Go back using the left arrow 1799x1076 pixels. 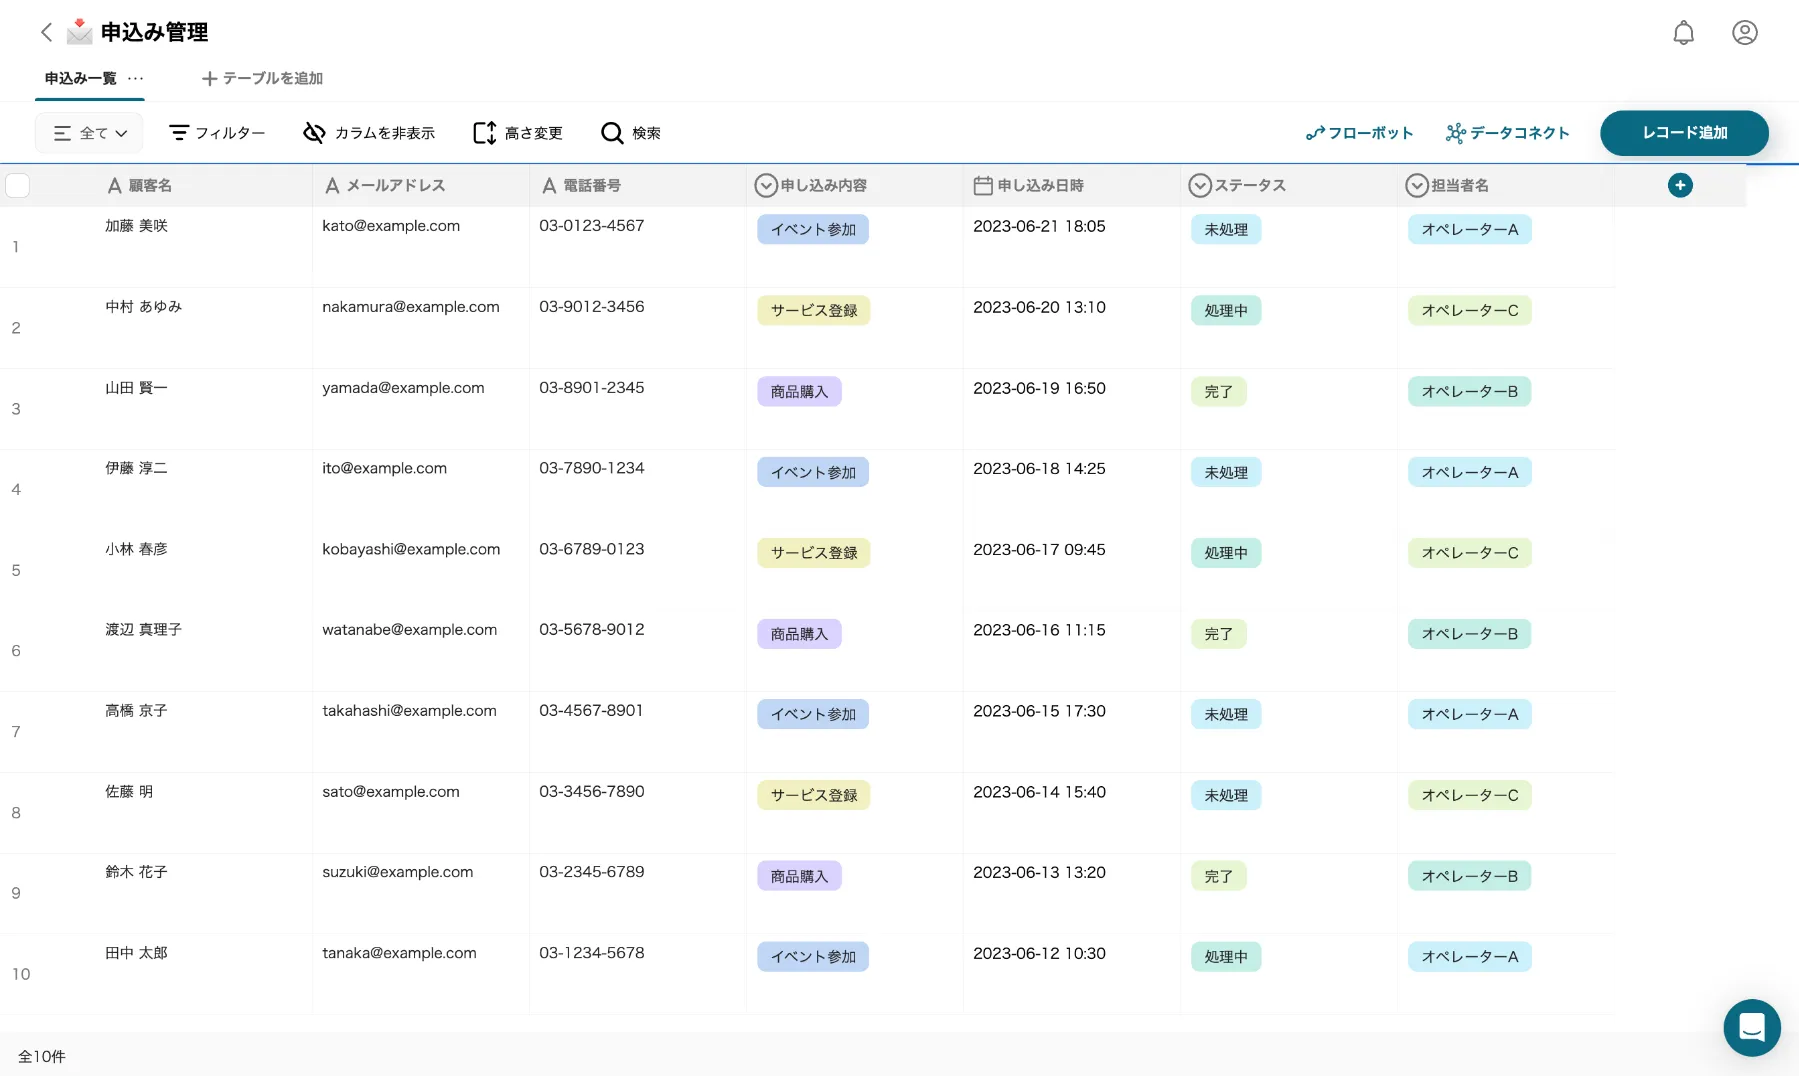46,32
